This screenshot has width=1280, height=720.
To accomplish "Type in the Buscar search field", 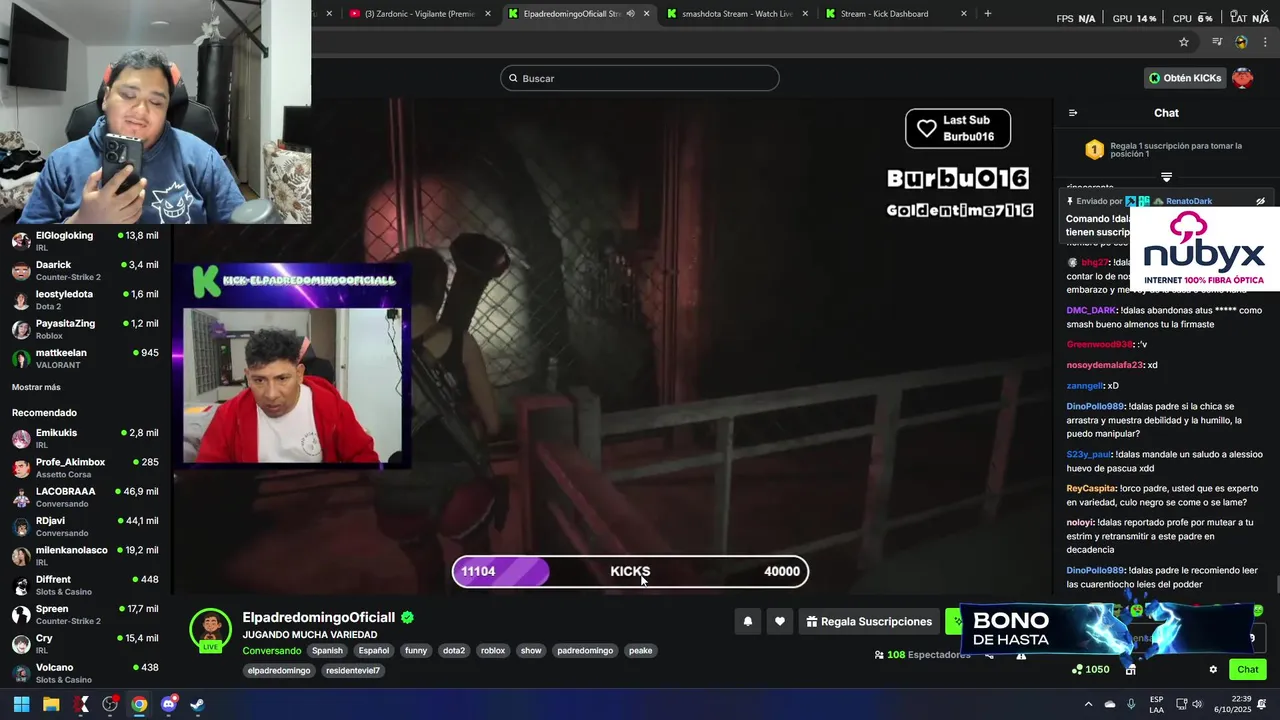I will click(640, 78).
